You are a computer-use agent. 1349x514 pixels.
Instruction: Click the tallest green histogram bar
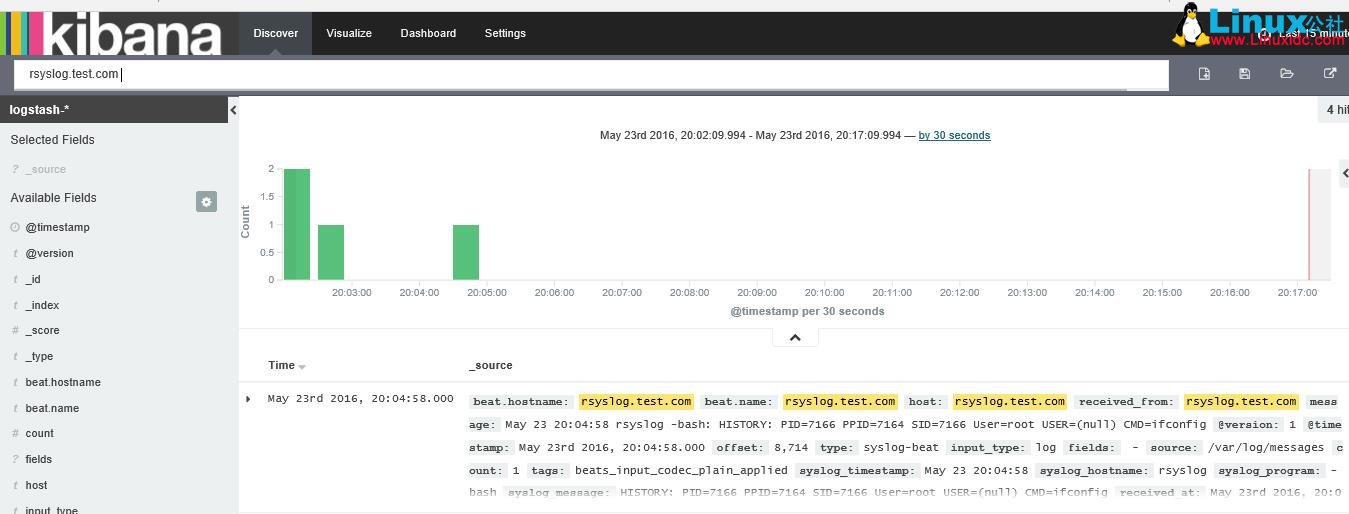coord(297,224)
